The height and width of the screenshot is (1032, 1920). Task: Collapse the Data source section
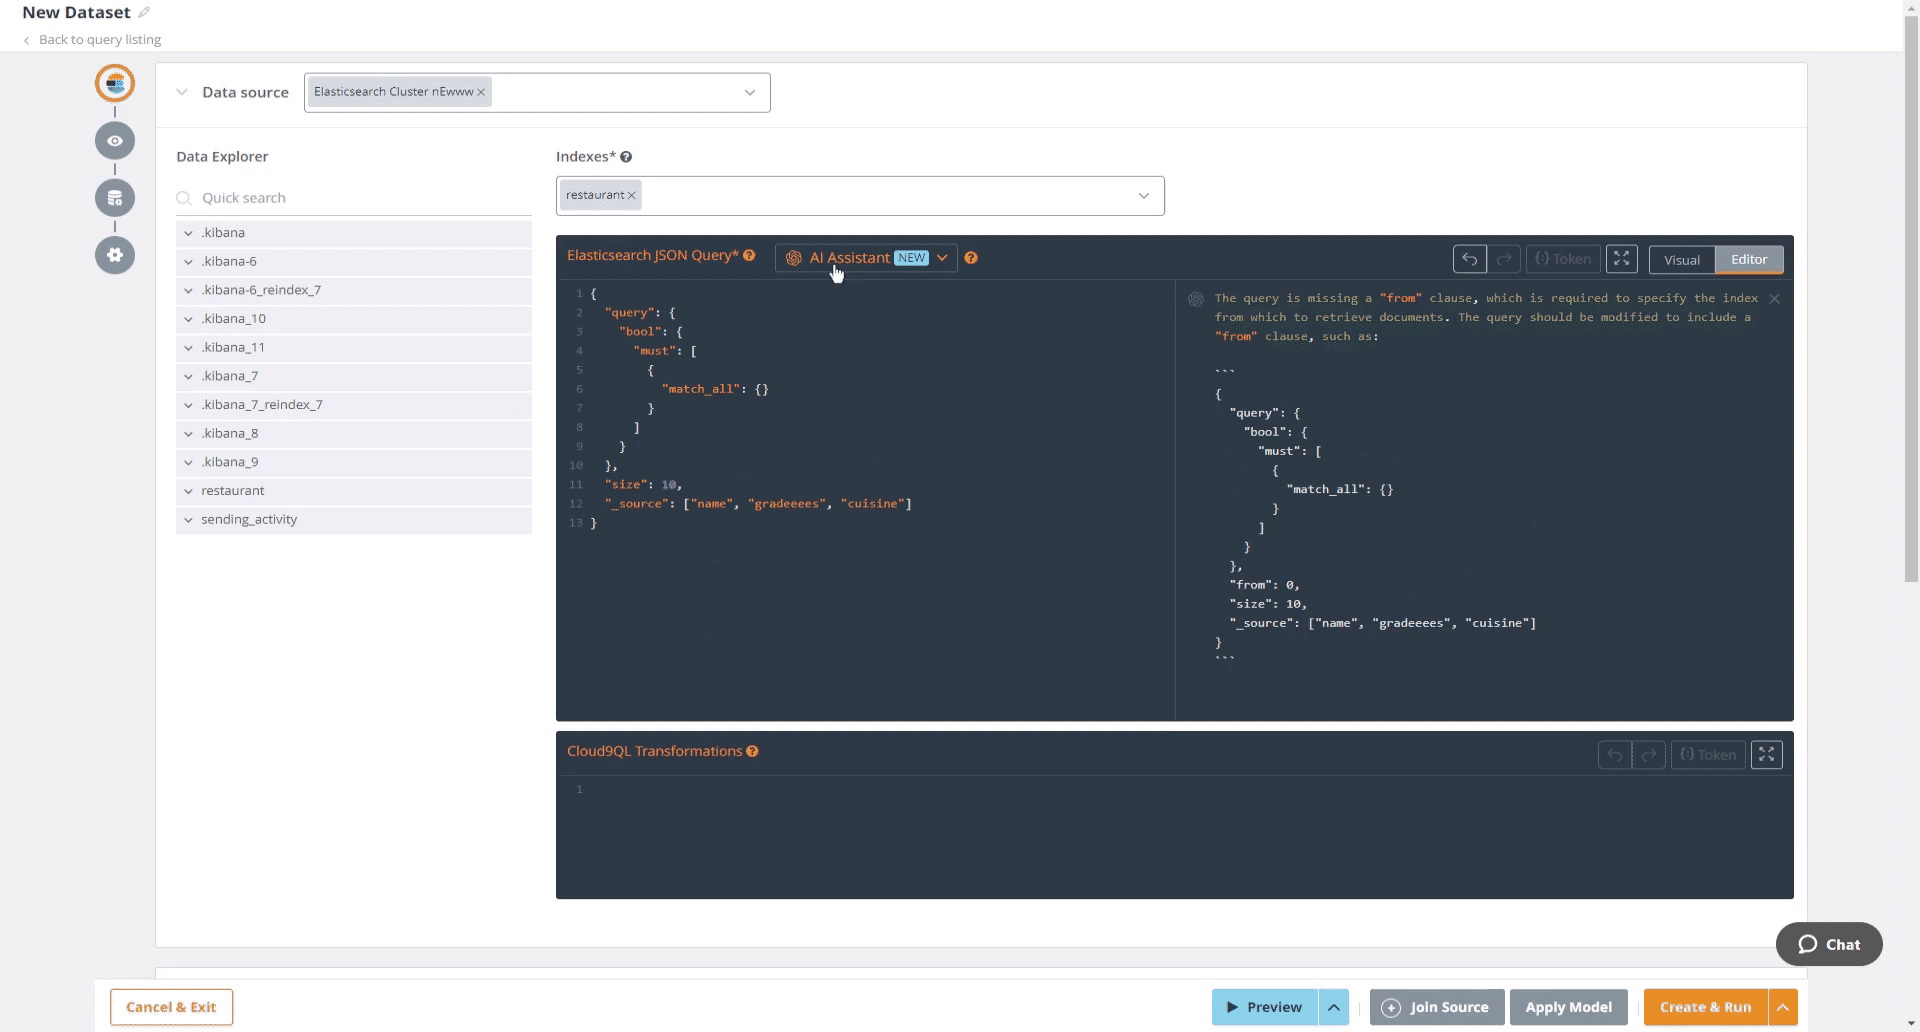182,92
